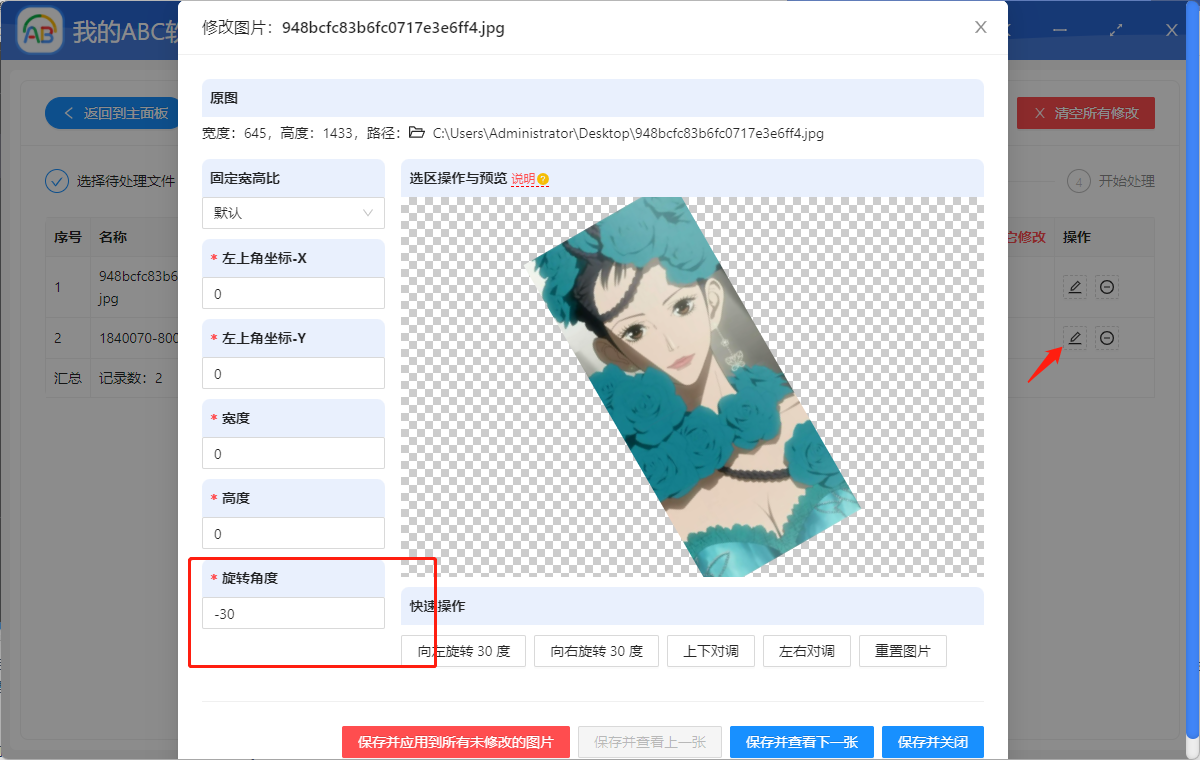Click 保存并应用到所有未修改的图片
1200x760 pixels.
pos(455,741)
